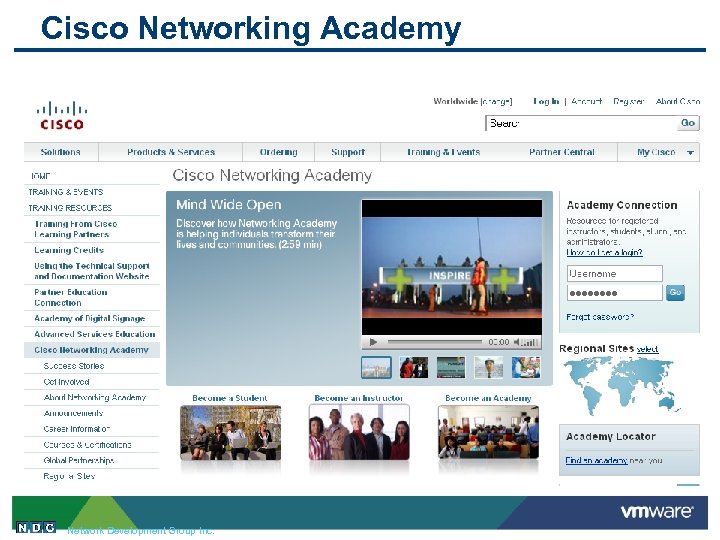This screenshot has width=720, height=540.
Task: Open the Partner Central menu
Action: pos(562,152)
